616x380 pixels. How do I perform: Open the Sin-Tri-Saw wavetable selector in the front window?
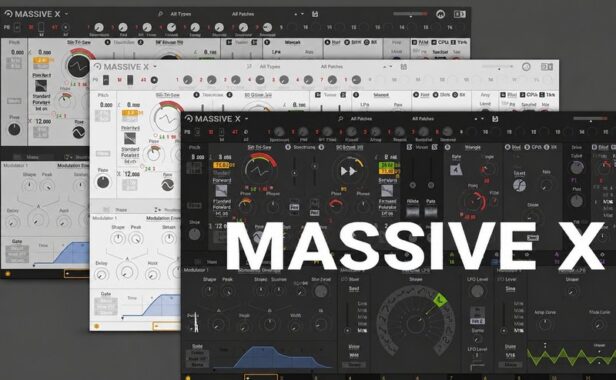click(x=259, y=147)
